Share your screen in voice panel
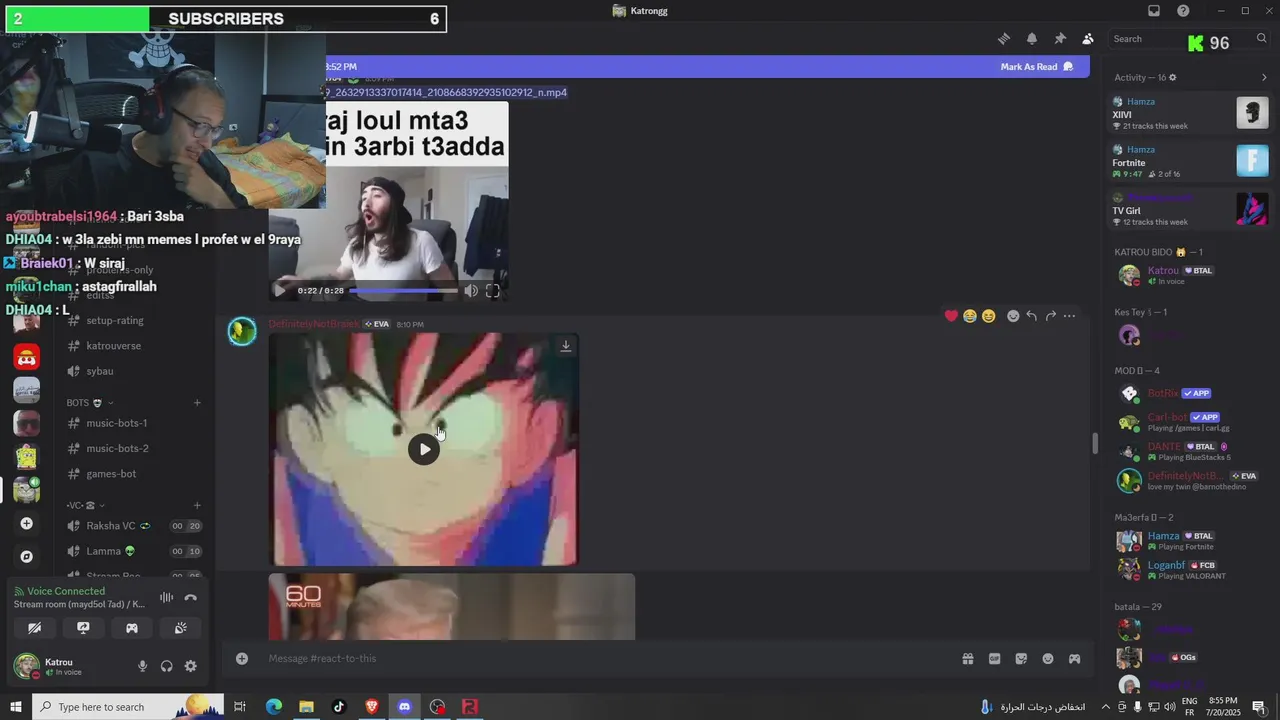 pyautogui.click(x=83, y=628)
